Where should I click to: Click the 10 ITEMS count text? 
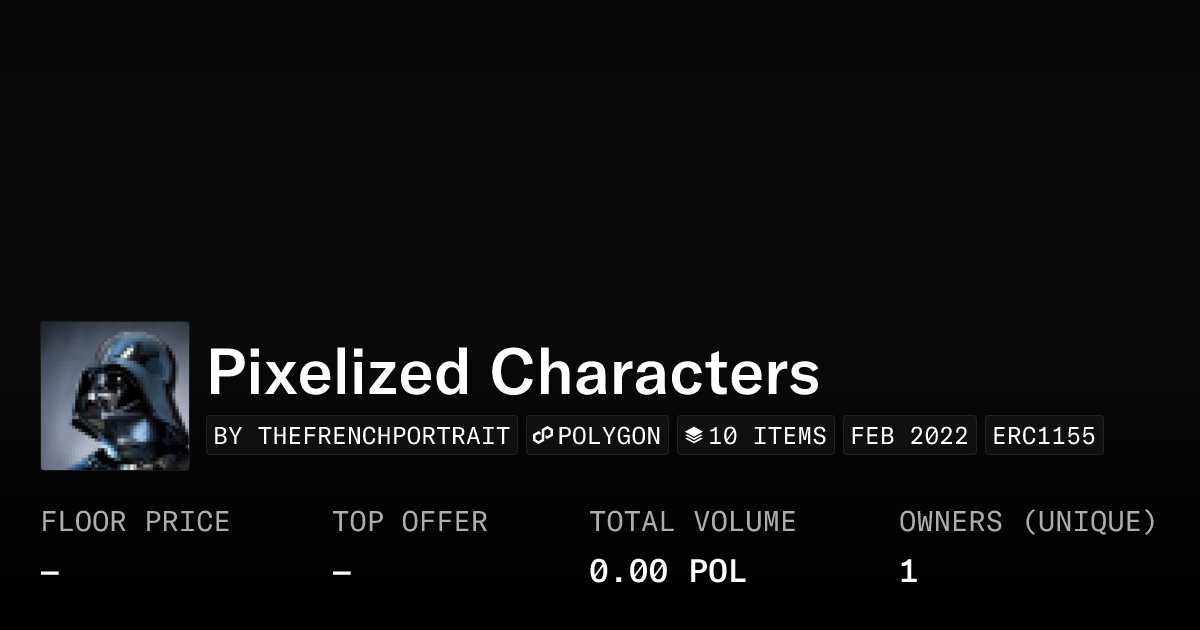(767, 436)
